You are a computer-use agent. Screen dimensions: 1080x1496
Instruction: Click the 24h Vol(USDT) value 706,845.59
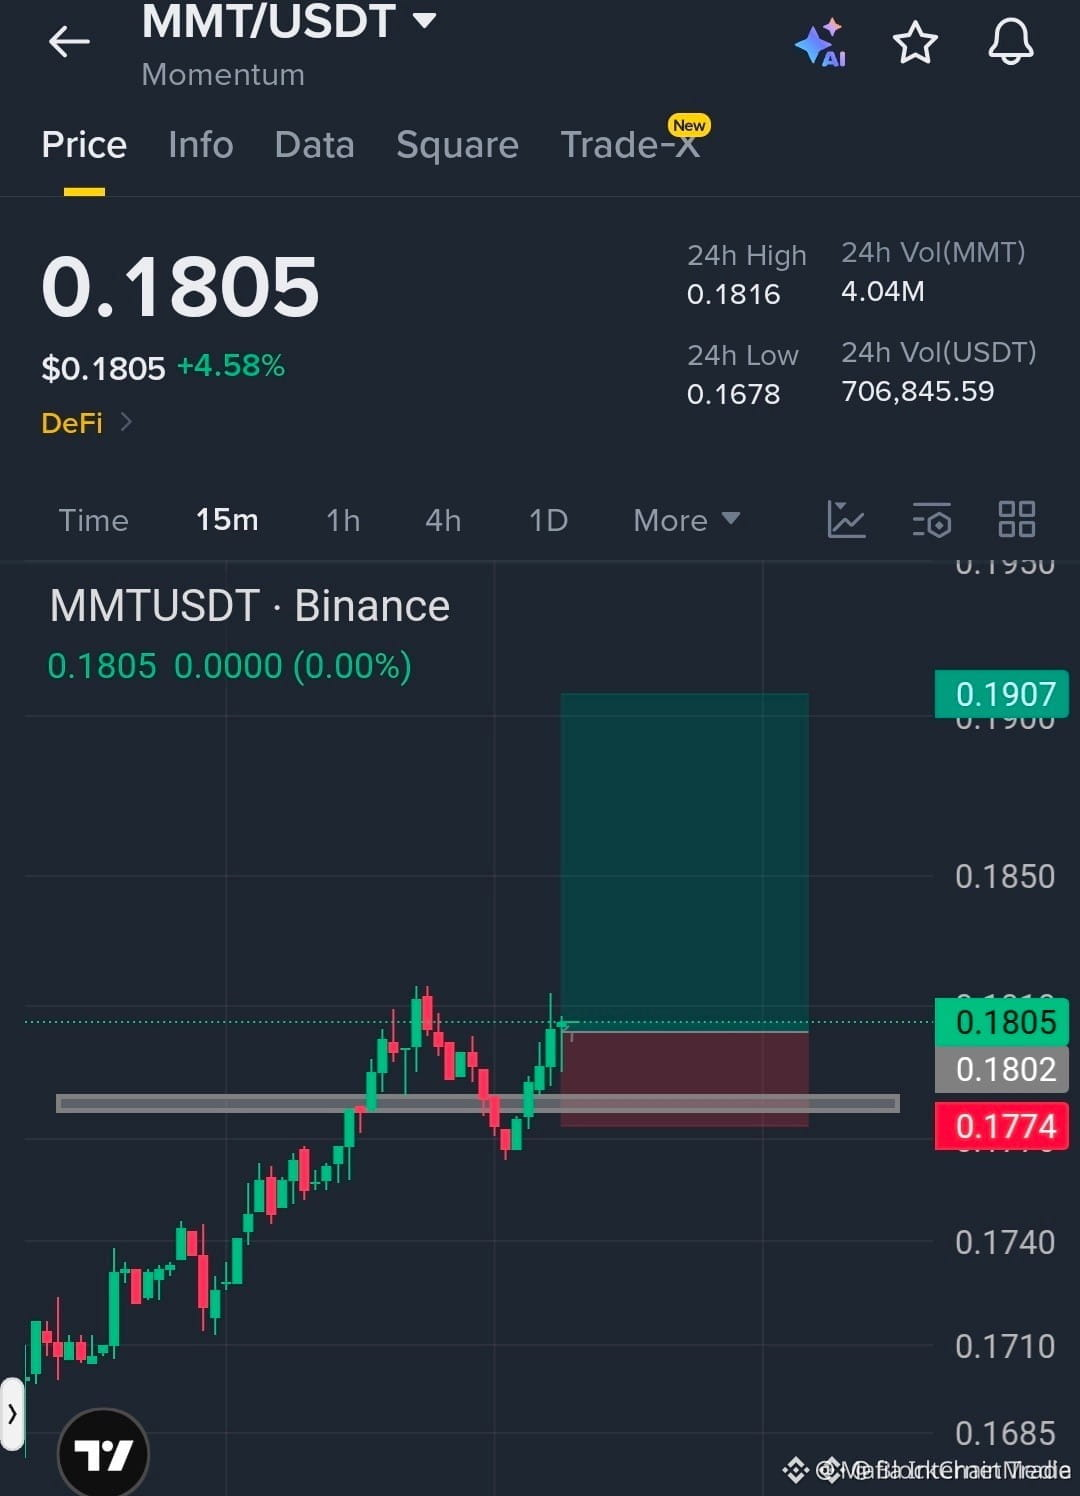[x=918, y=391]
